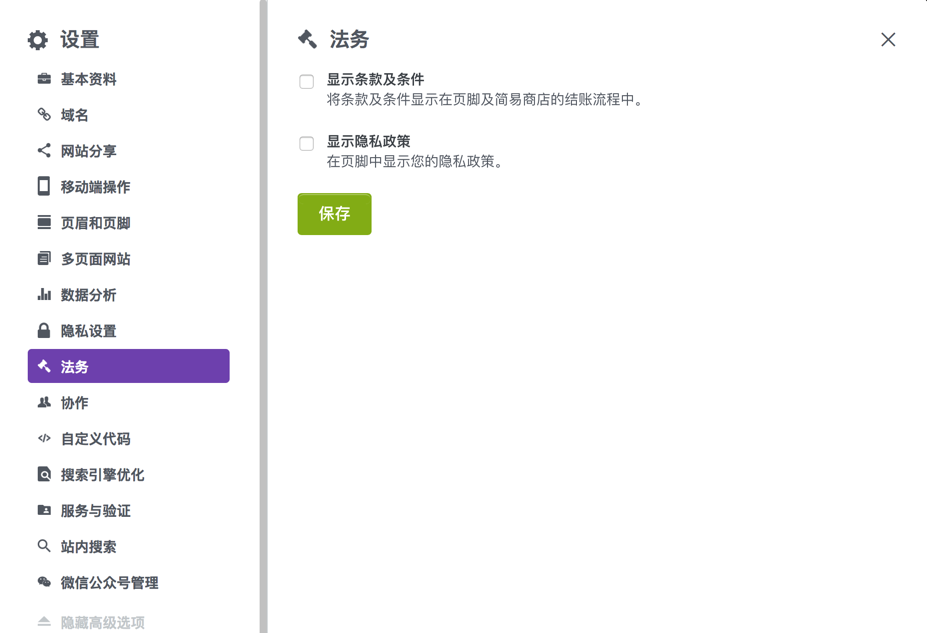927x633 pixels.
Task: Click the eject arrow icon beside 隐藏高级选项
Action: [44, 621]
